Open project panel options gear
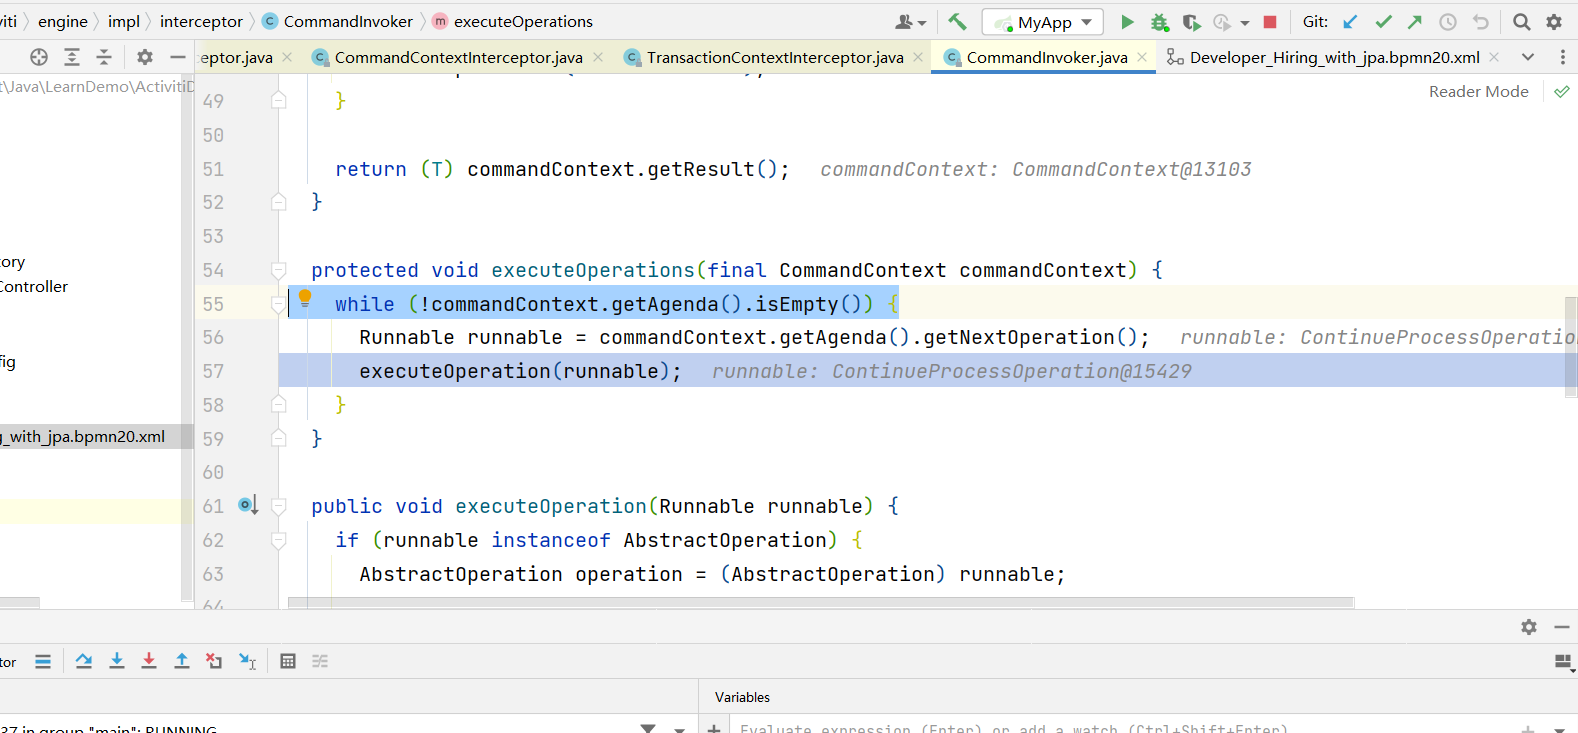Image resolution: width=1578 pixels, height=733 pixels. coord(145,57)
